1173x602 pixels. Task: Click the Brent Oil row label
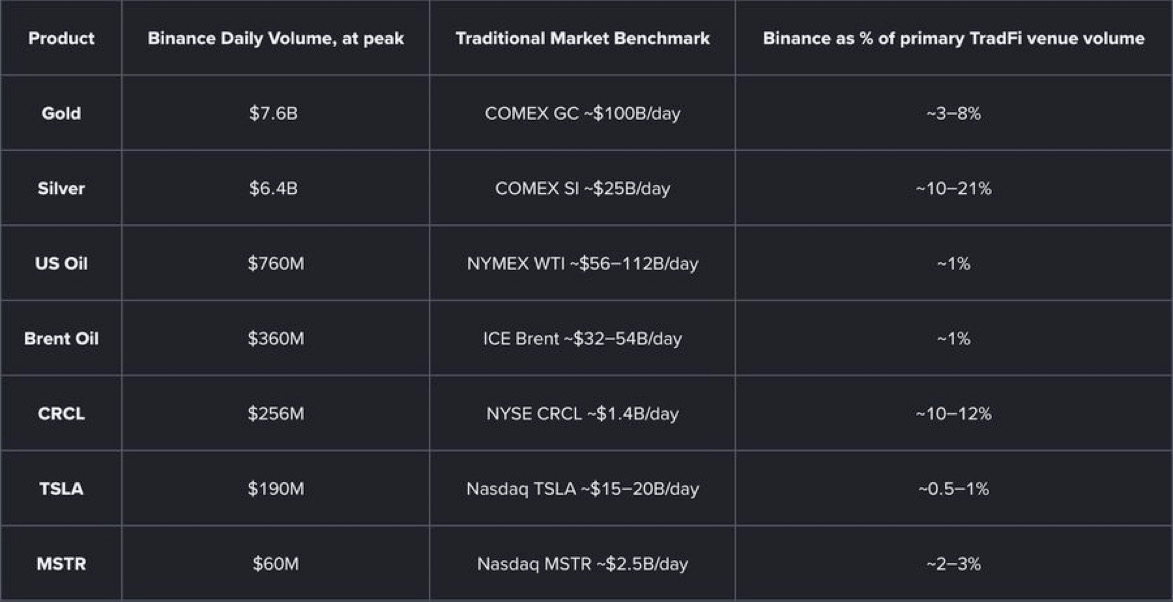coord(61,338)
